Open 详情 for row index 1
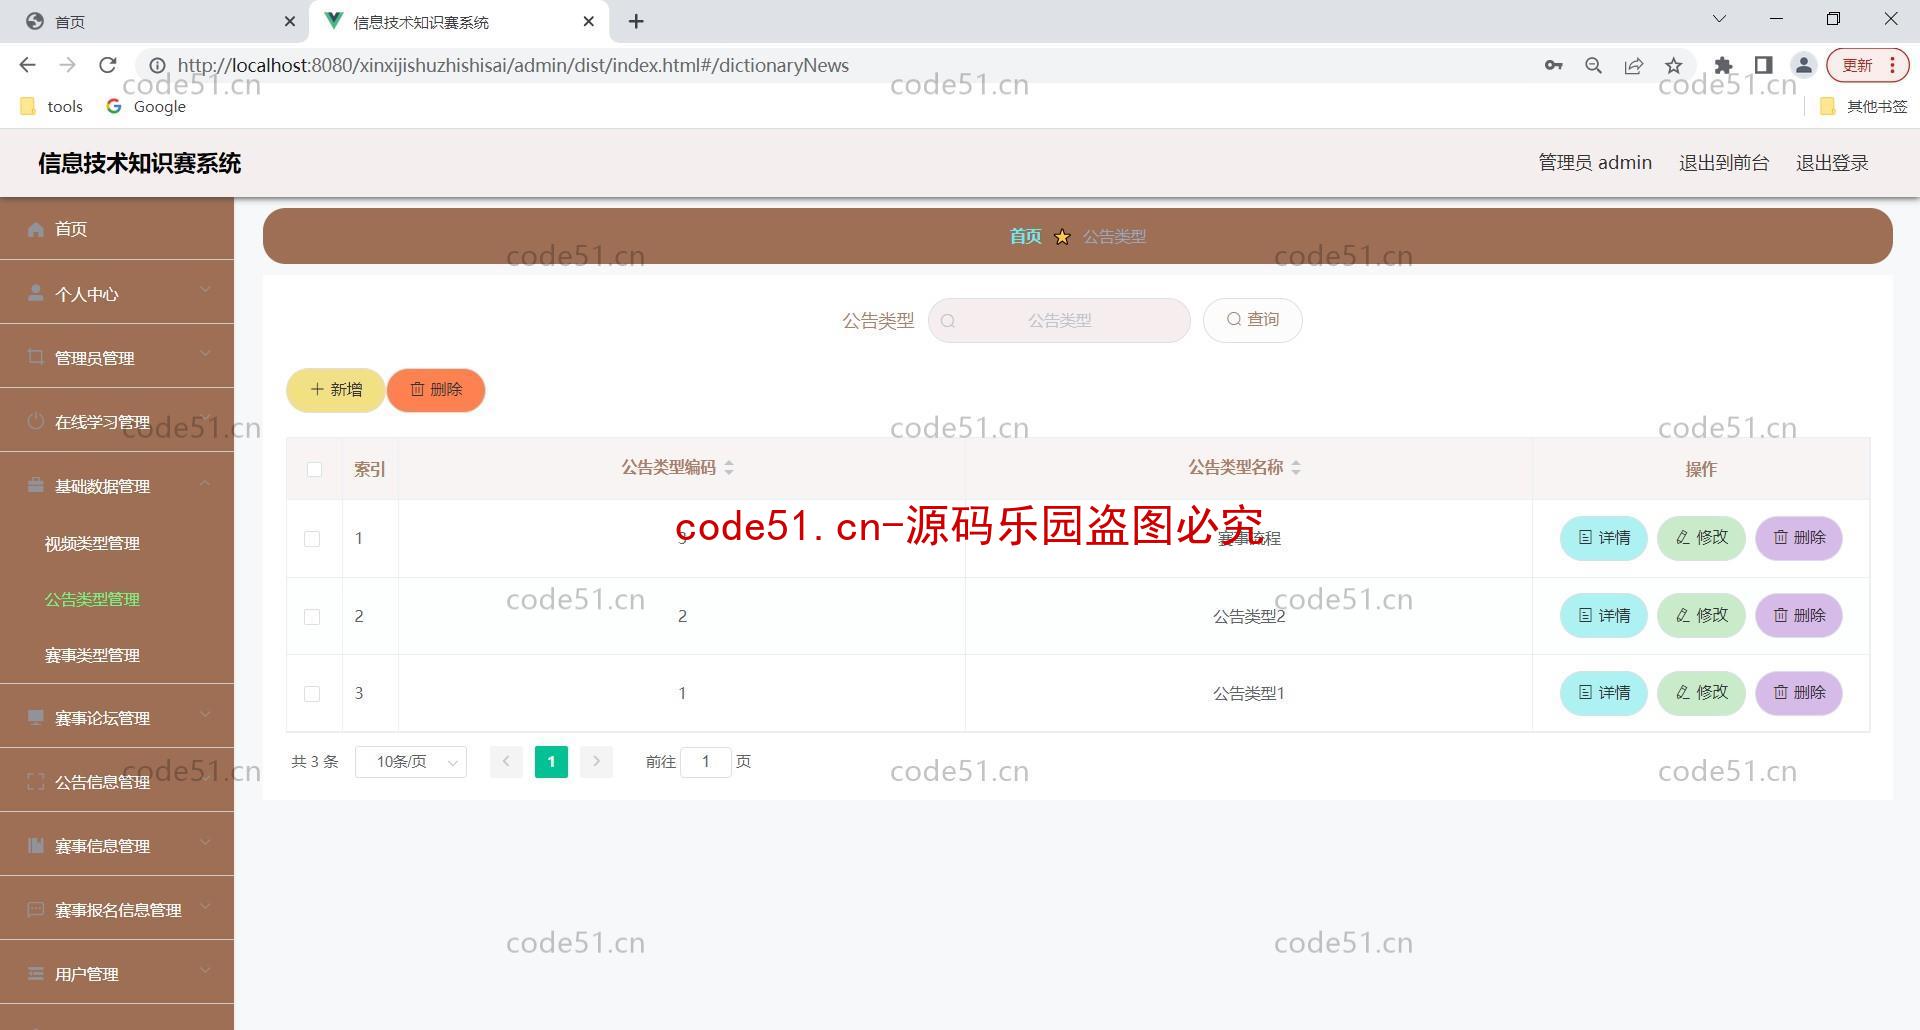Viewport: 1920px width, 1030px height. [x=1604, y=538]
